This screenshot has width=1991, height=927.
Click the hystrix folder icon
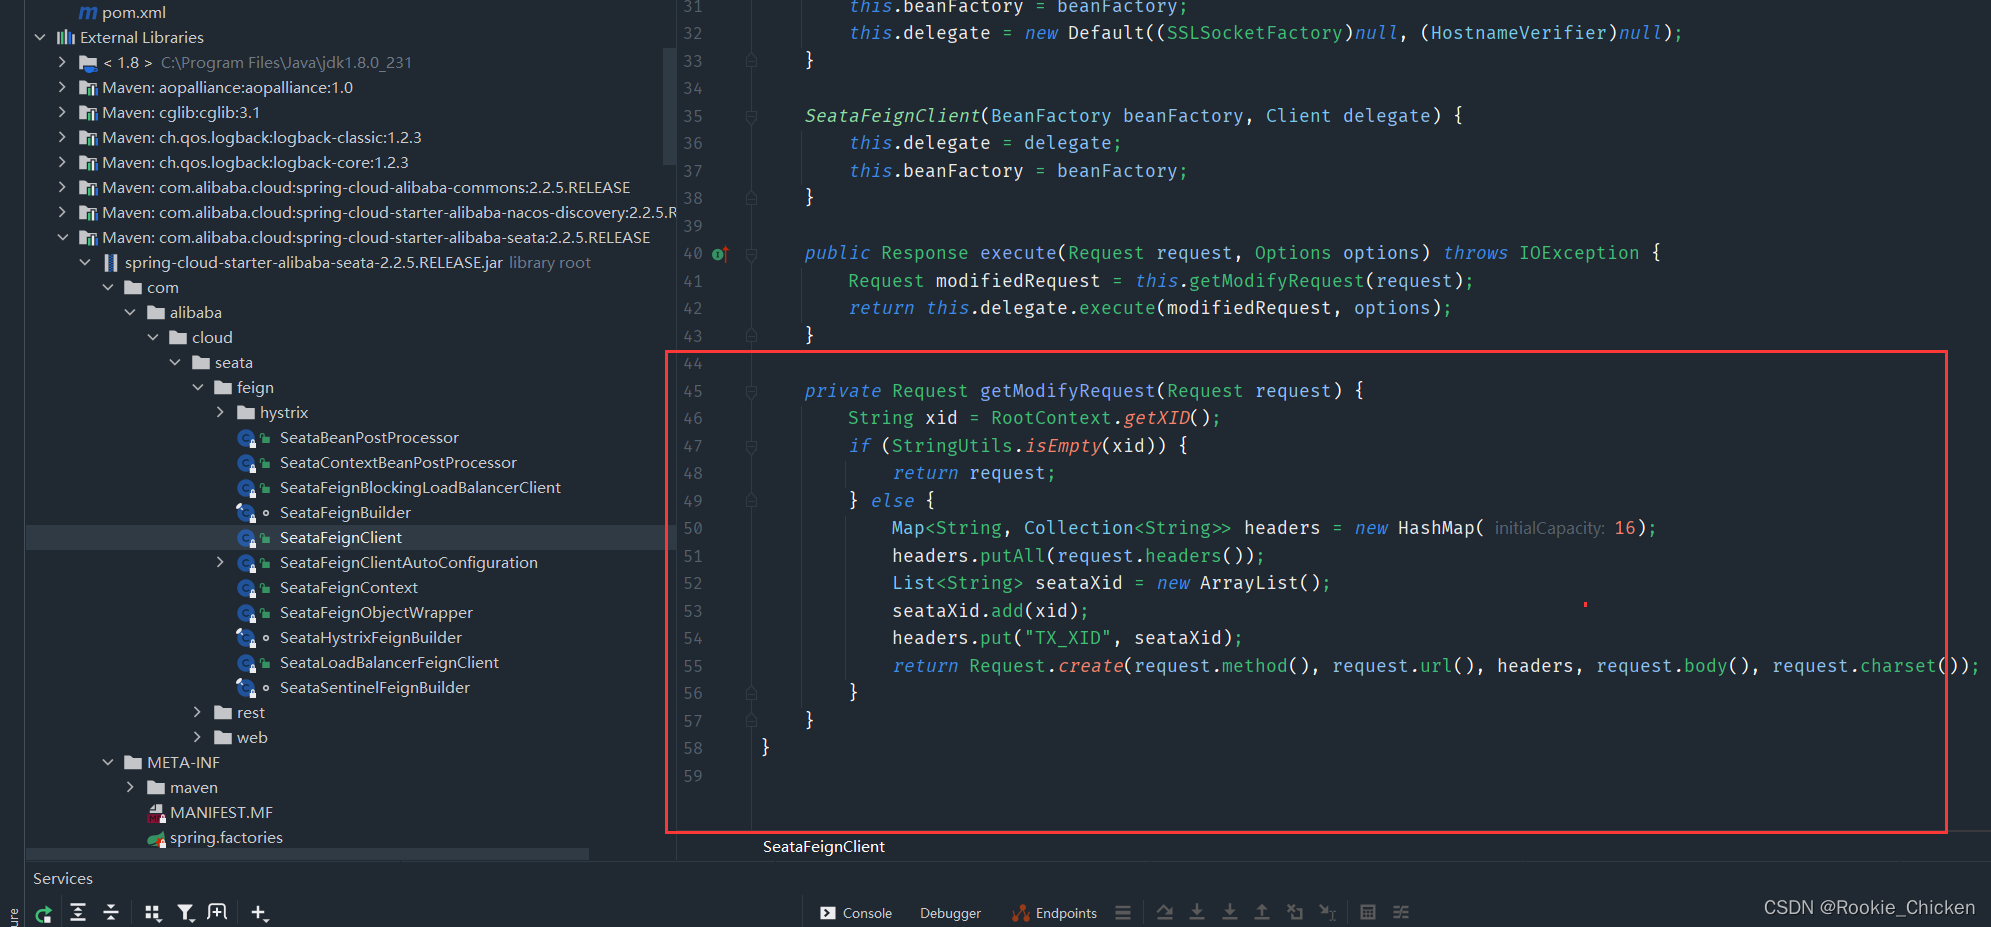(246, 413)
